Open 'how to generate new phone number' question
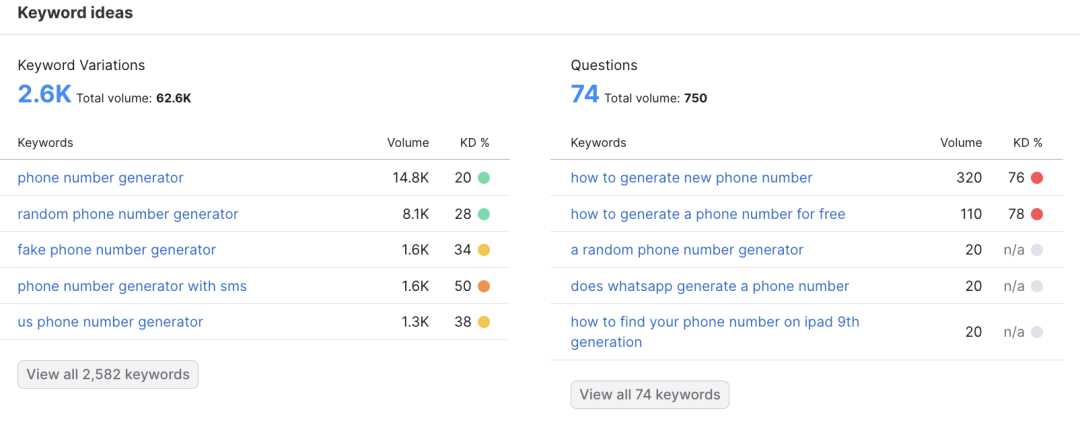The height and width of the screenshot is (425, 1080). click(691, 178)
